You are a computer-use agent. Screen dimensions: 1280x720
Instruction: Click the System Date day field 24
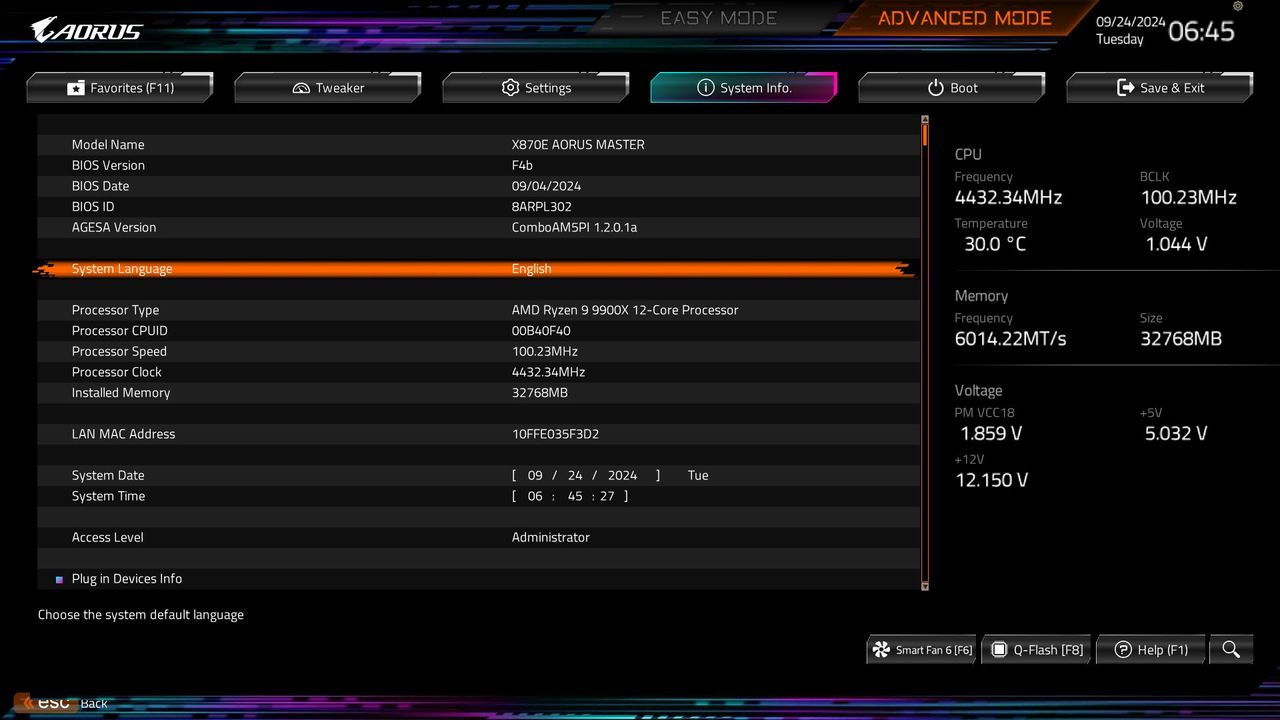[575, 476]
